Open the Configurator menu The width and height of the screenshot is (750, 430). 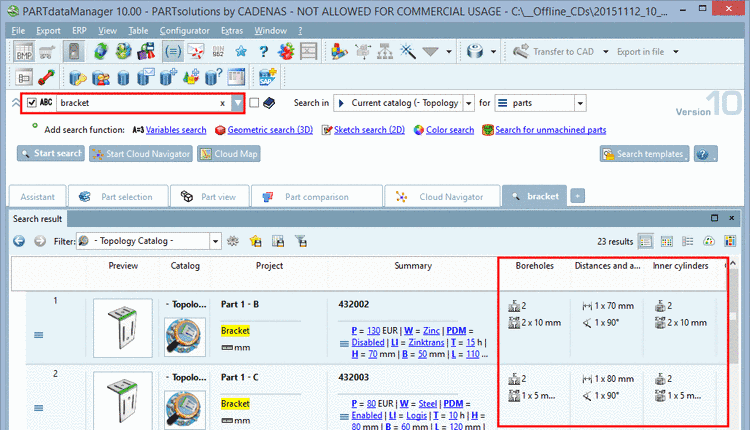coord(184,31)
